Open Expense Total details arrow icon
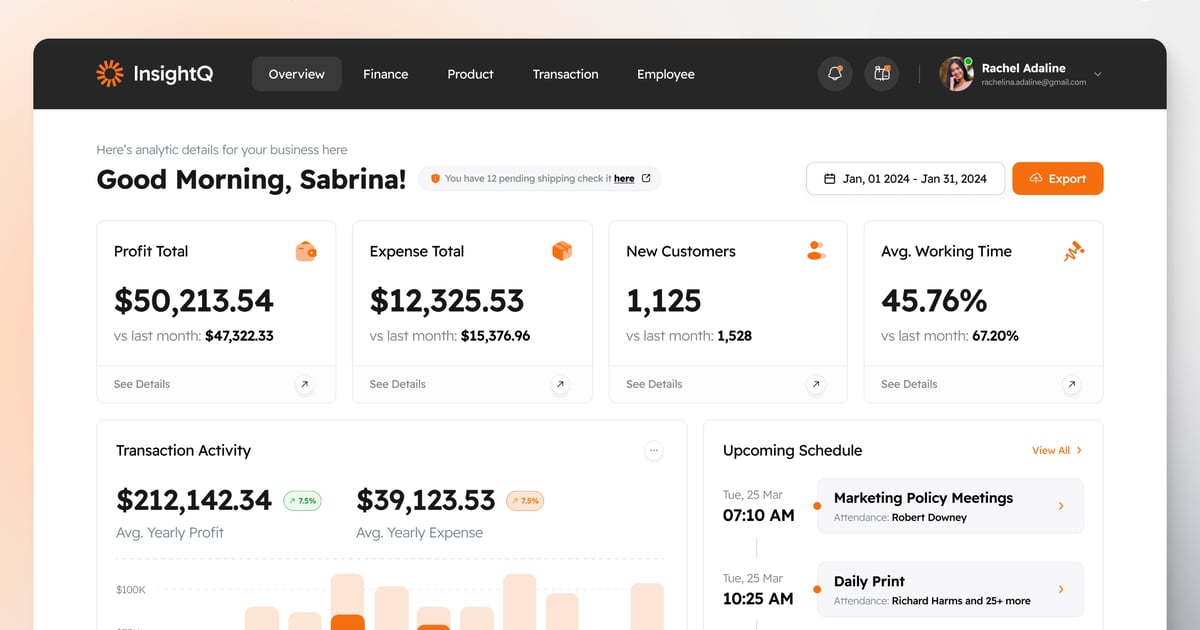Screen dimensions: 1200x630 [560, 384]
